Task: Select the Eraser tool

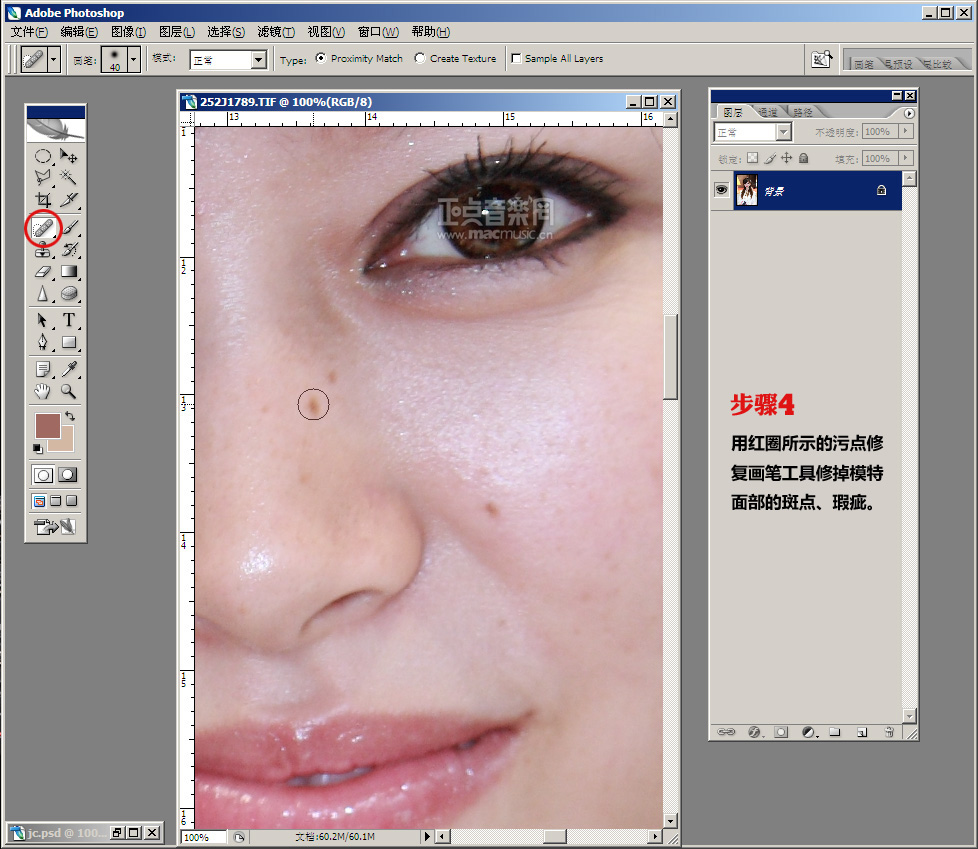Action: click(43, 271)
